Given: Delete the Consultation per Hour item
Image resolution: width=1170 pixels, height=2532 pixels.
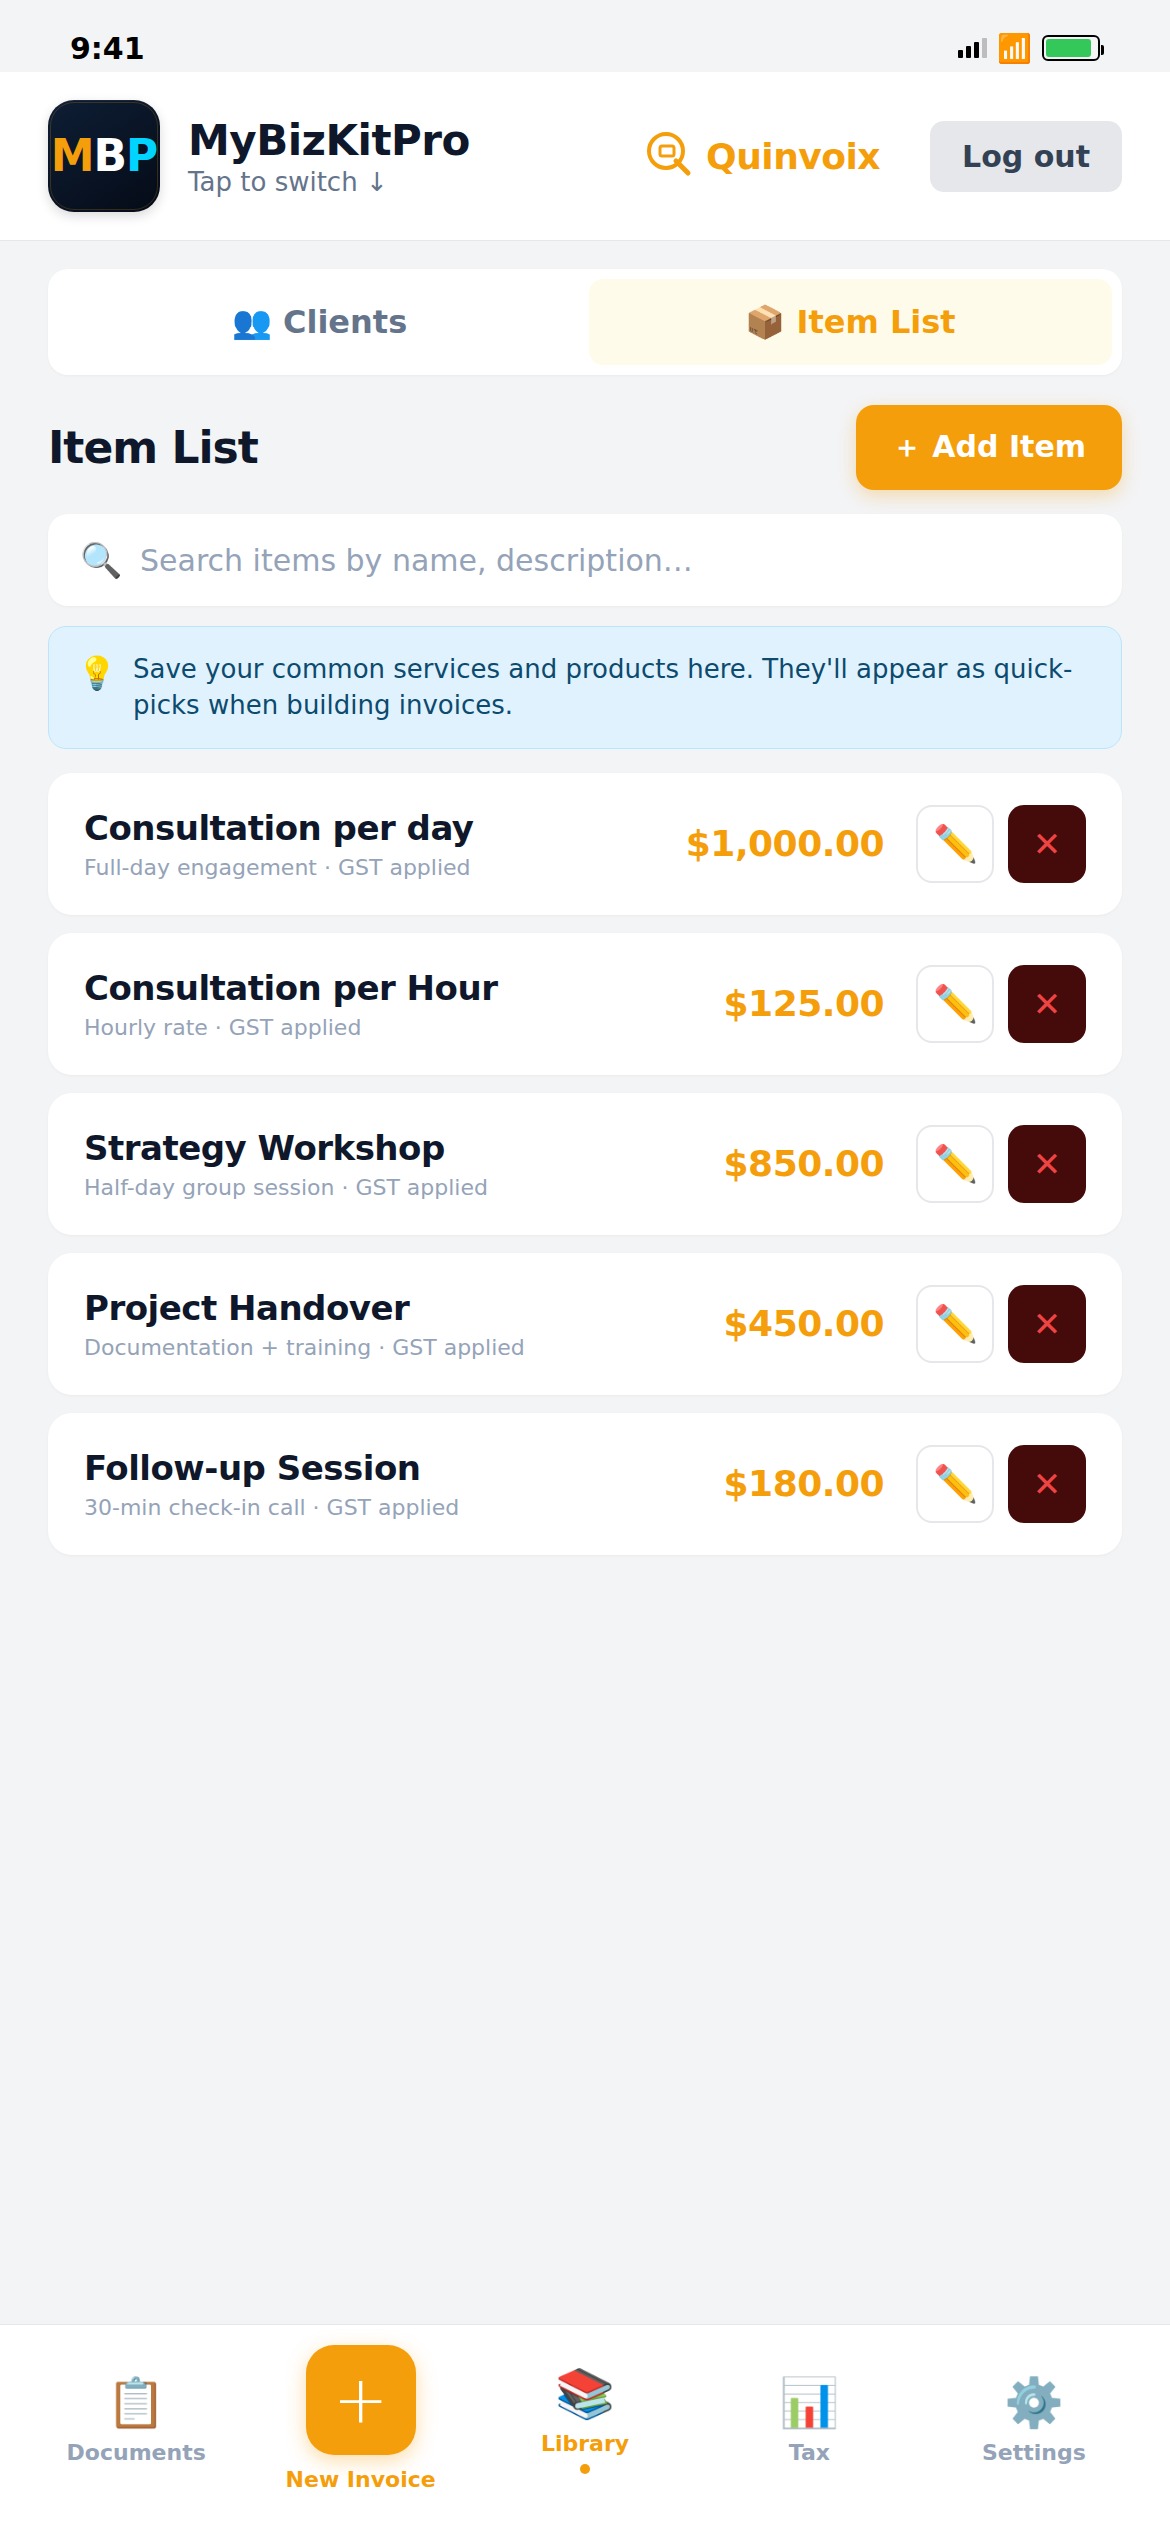Looking at the screenshot, I should (1046, 1004).
